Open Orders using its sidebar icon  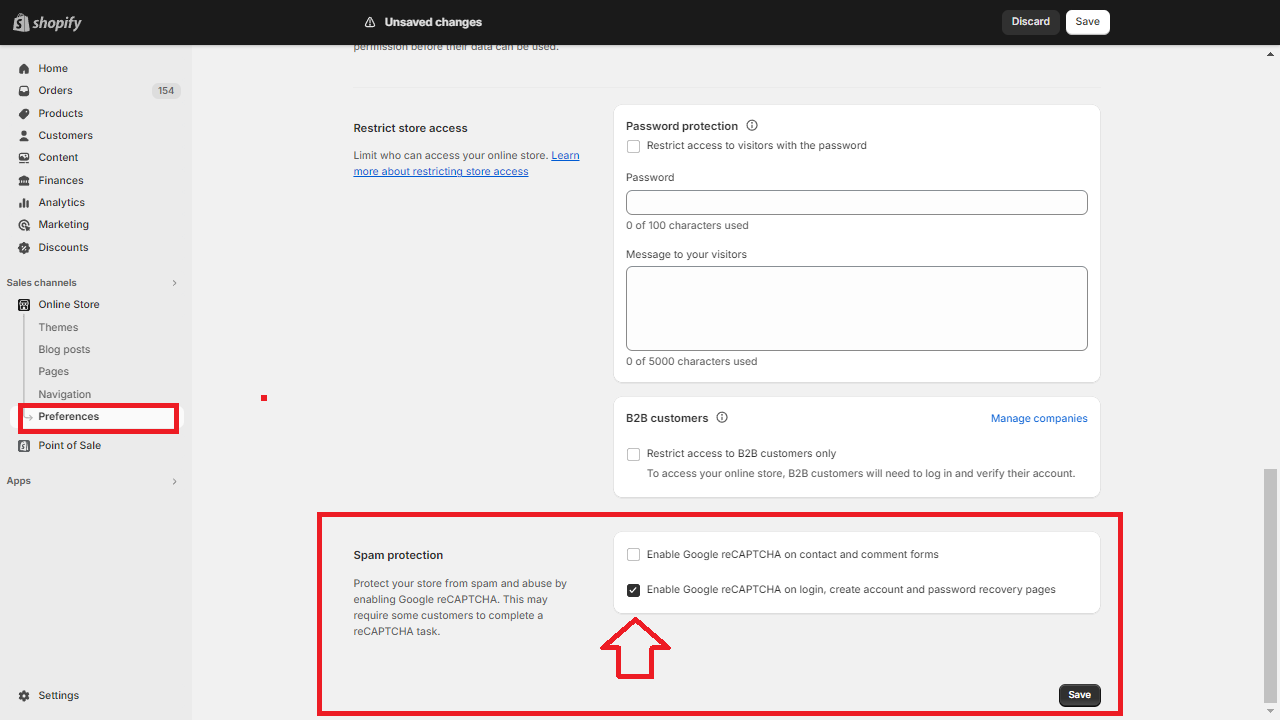click(x=24, y=90)
